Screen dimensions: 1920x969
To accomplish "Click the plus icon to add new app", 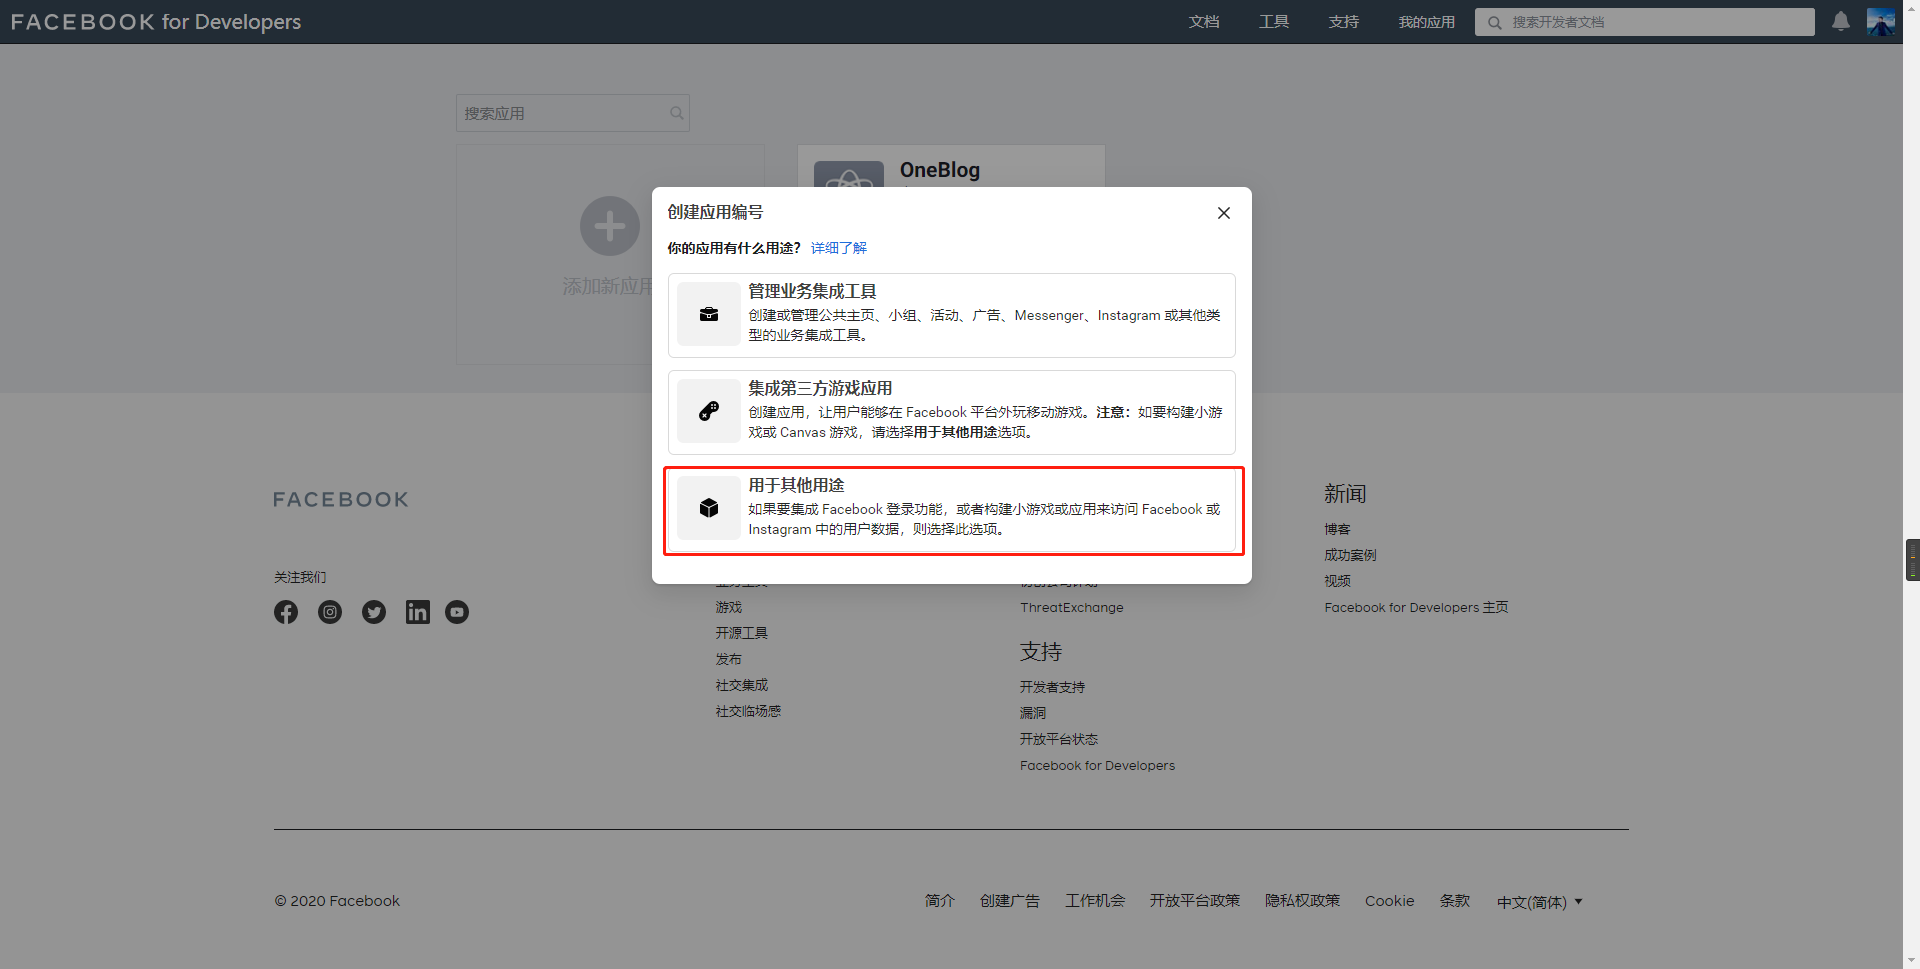I will click(x=610, y=226).
